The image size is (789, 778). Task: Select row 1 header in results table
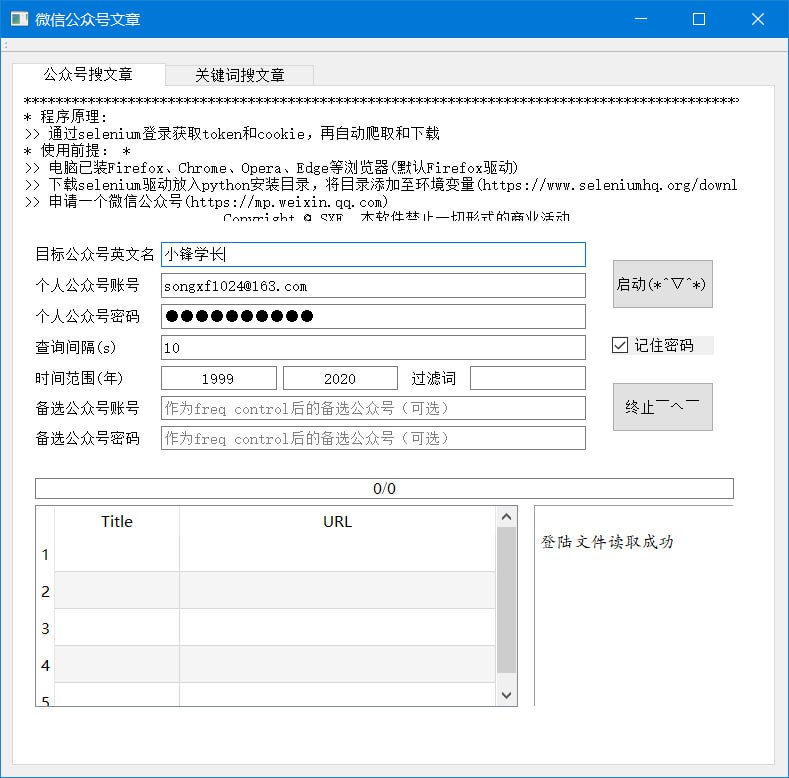point(45,554)
